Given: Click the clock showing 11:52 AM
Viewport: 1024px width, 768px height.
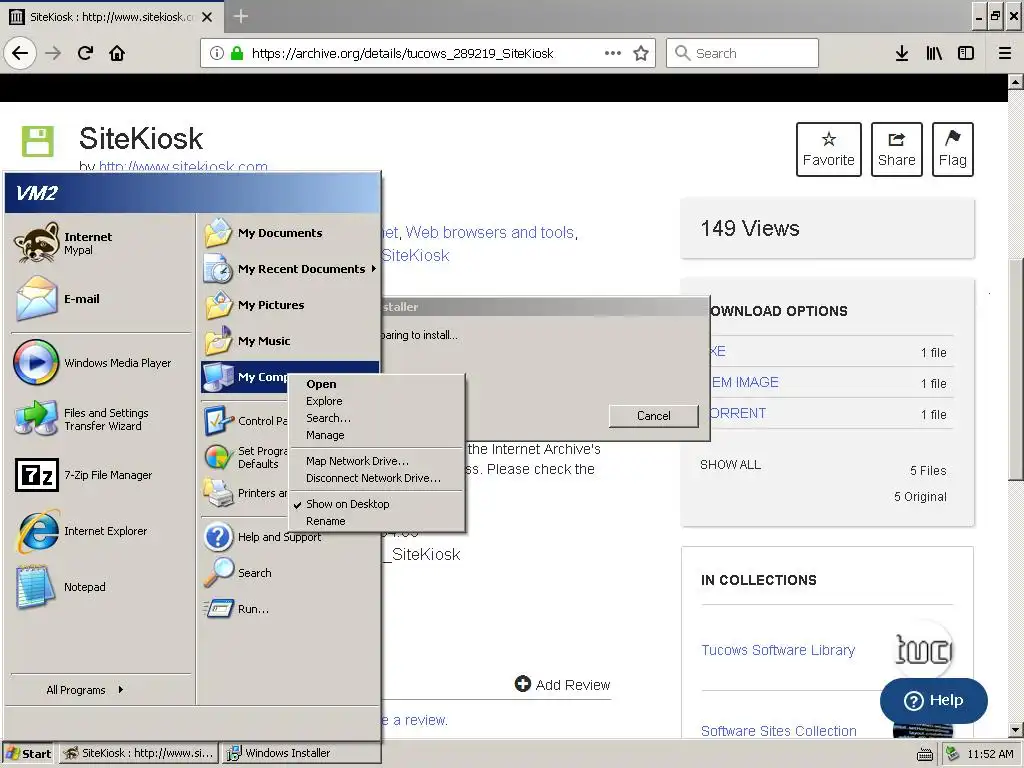Looking at the screenshot, I should point(990,754).
